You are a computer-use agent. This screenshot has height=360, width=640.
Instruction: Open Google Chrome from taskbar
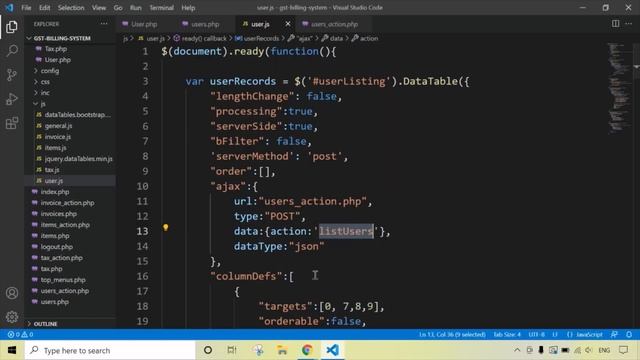[x=307, y=350]
